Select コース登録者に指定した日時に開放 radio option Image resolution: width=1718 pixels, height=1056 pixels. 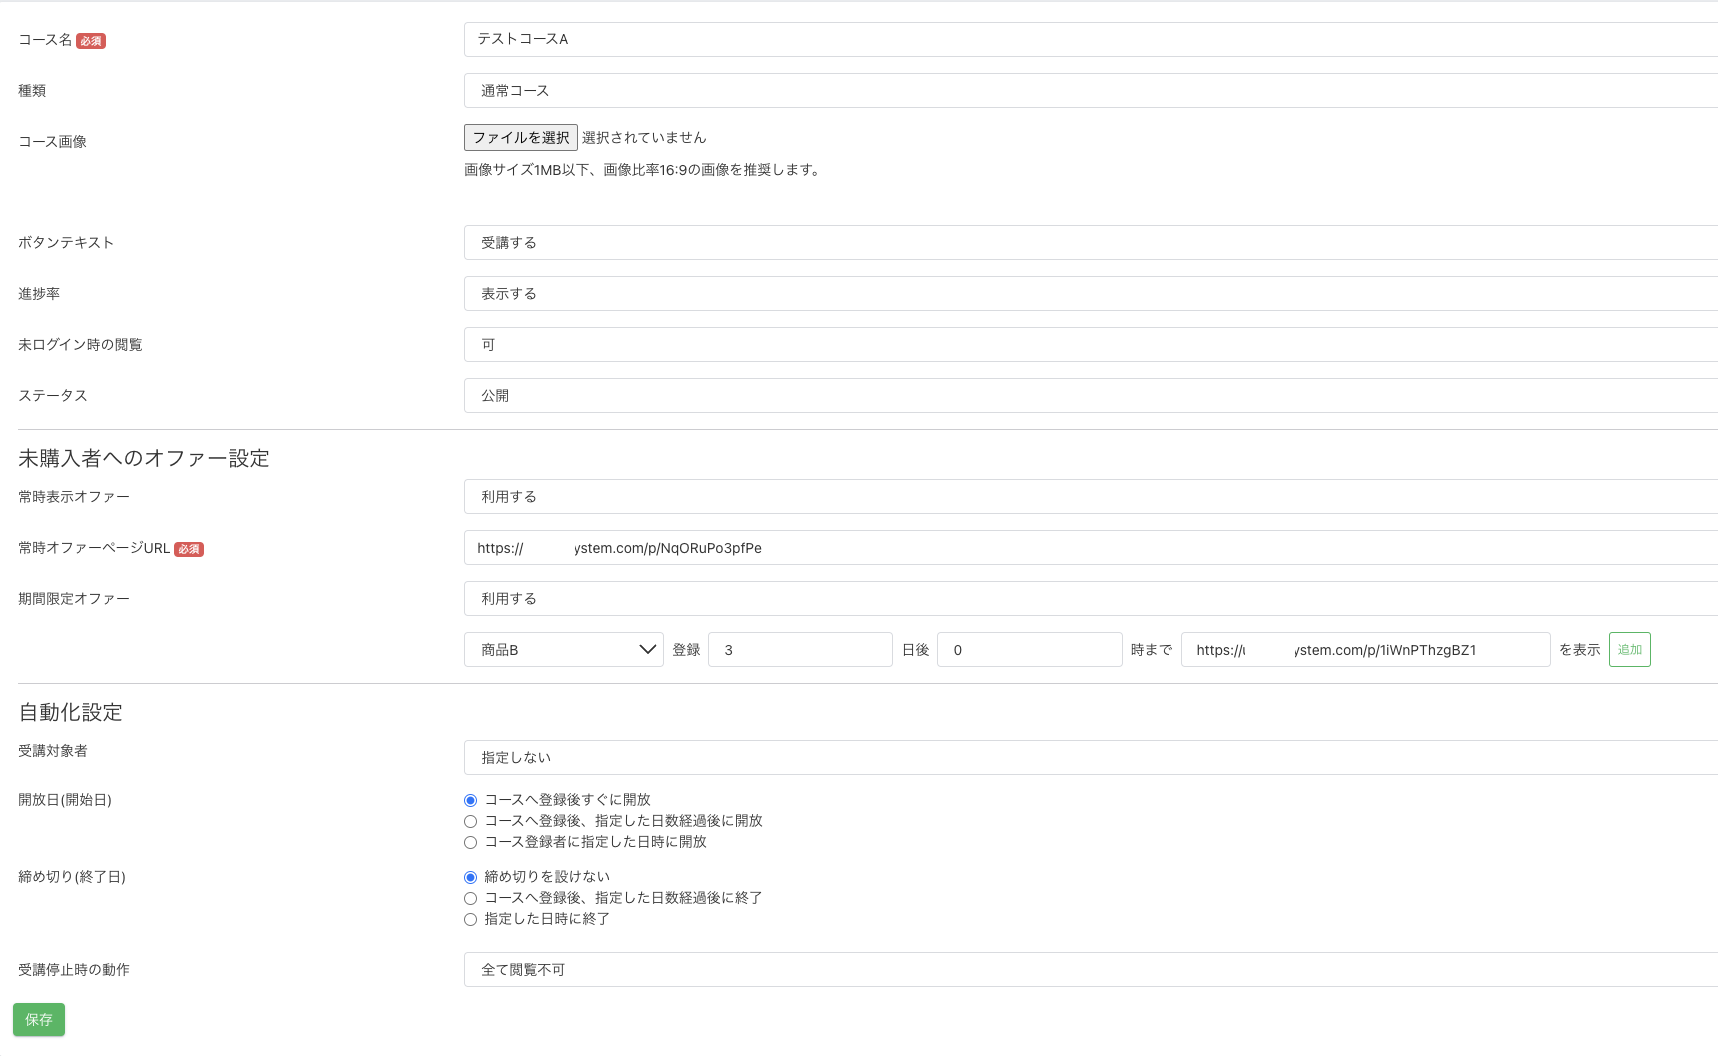point(470,842)
